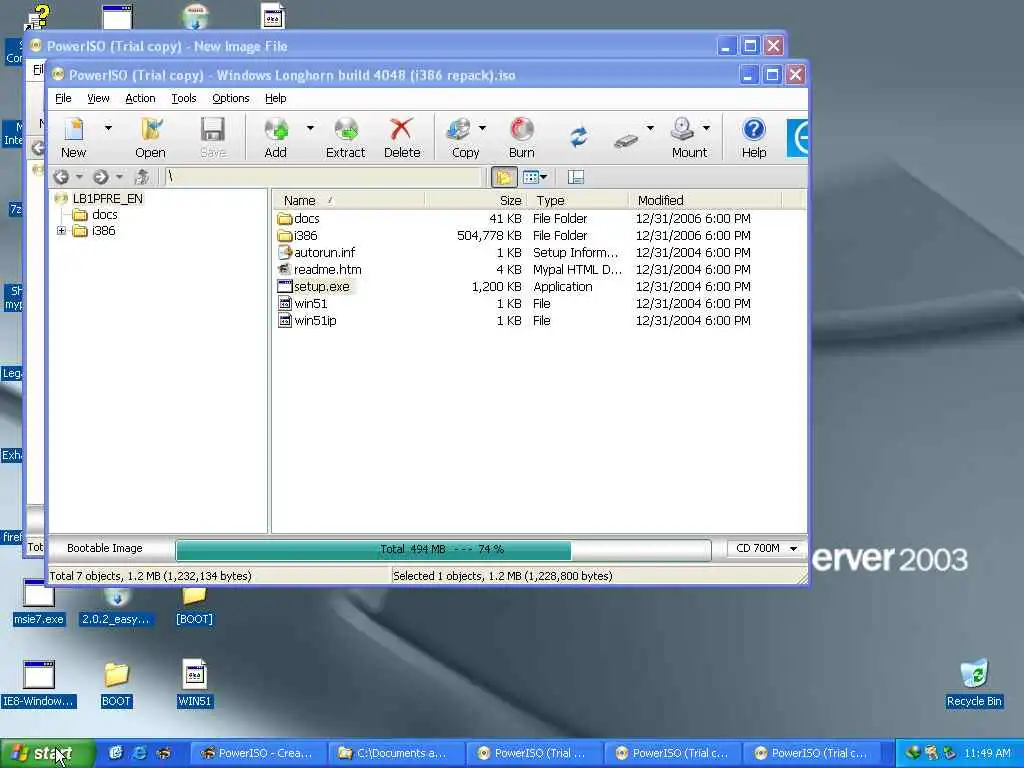This screenshot has width=1024, height=768.
Task: Expand the i386 tree node
Action: (61, 231)
